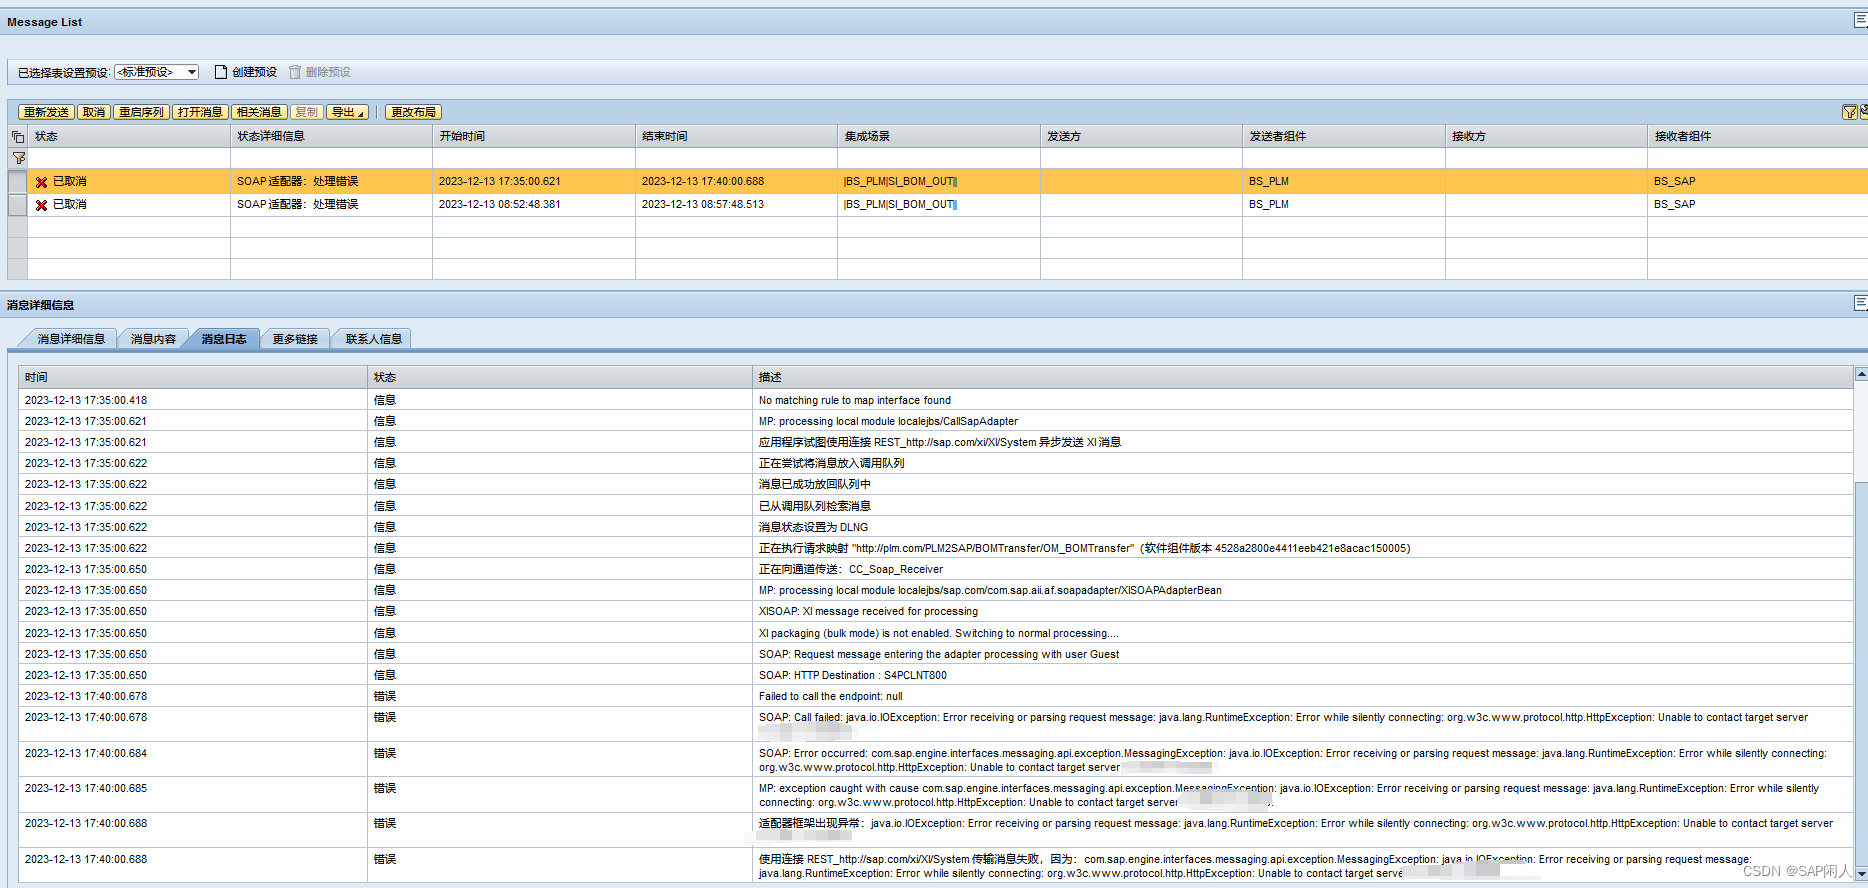Click the 状态 filter input field

pos(129,158)
